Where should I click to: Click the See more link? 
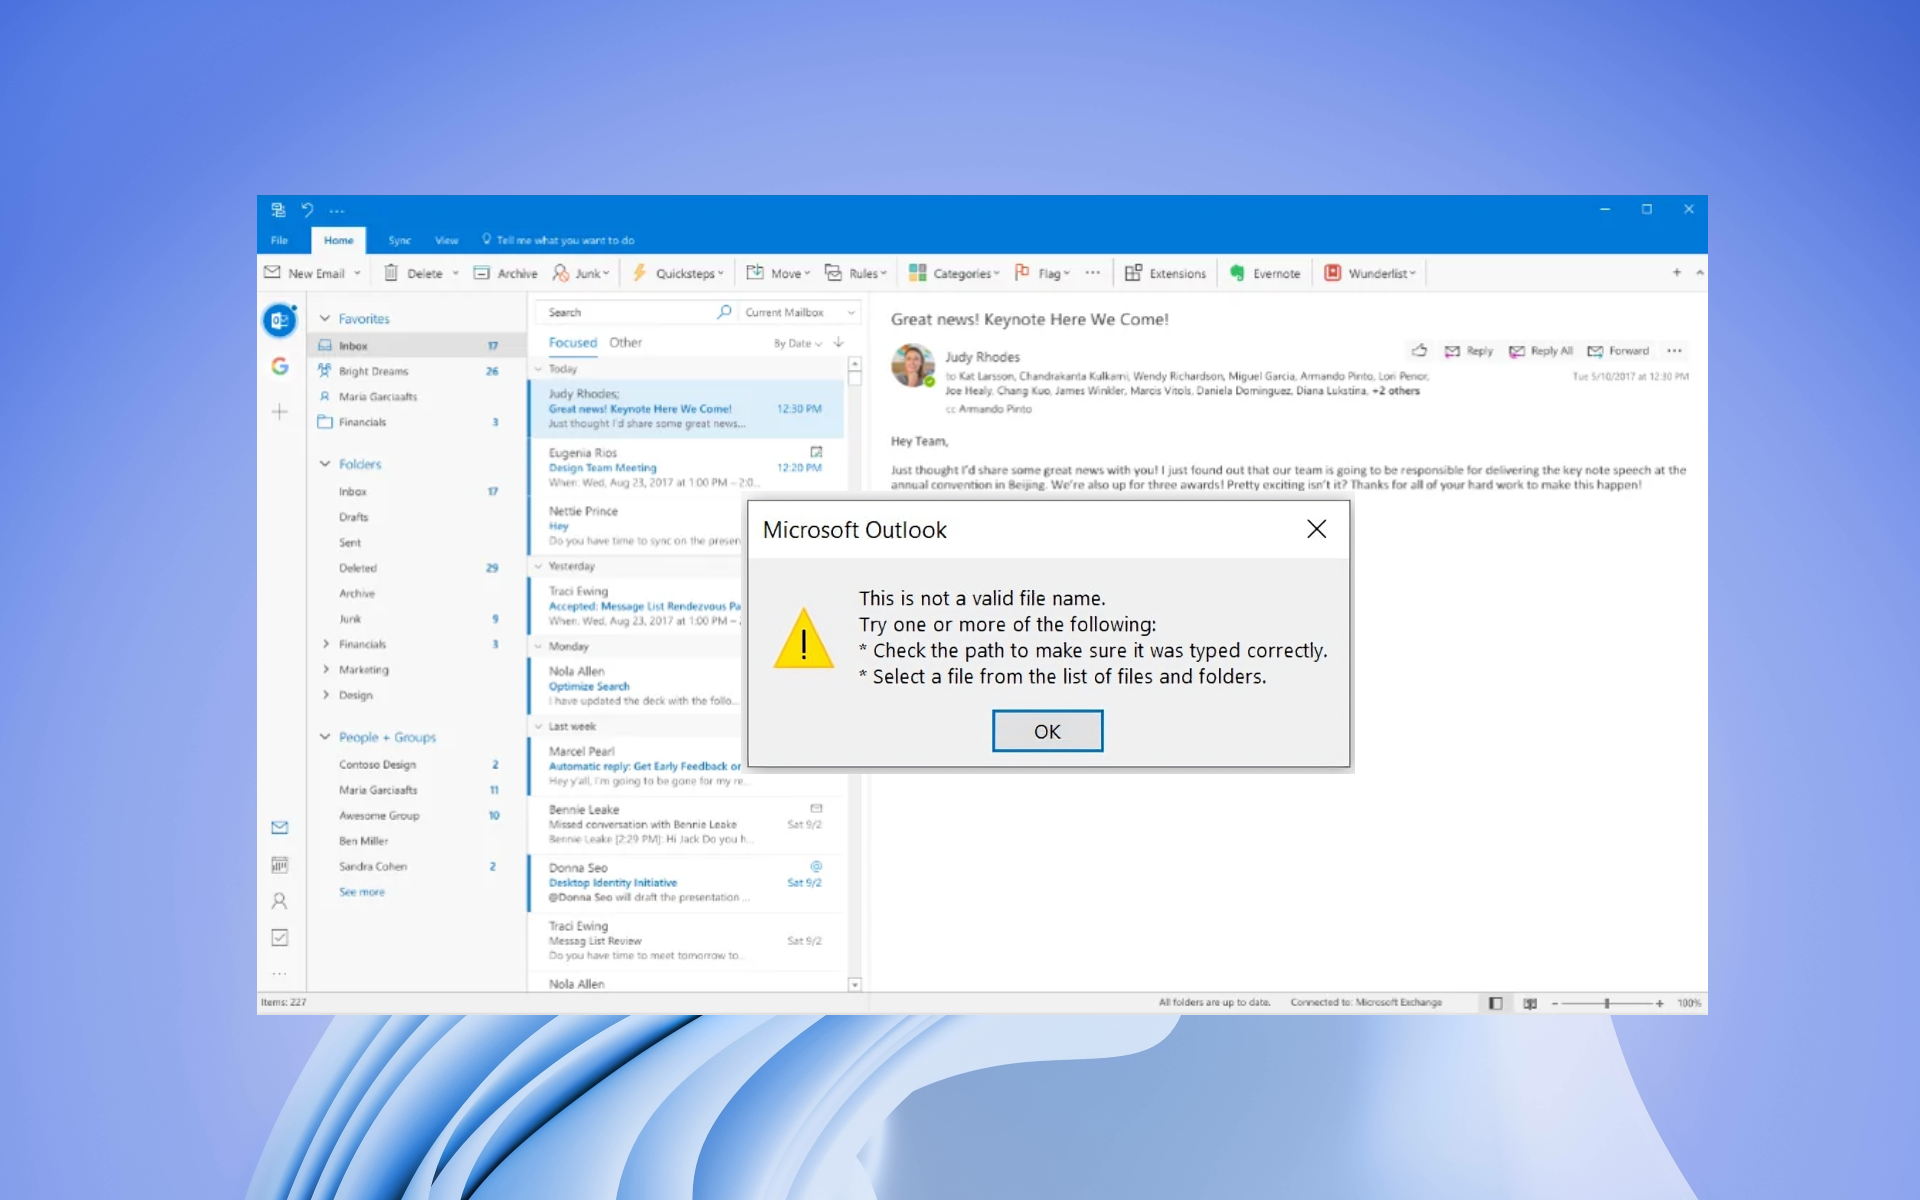pos(361,891)
